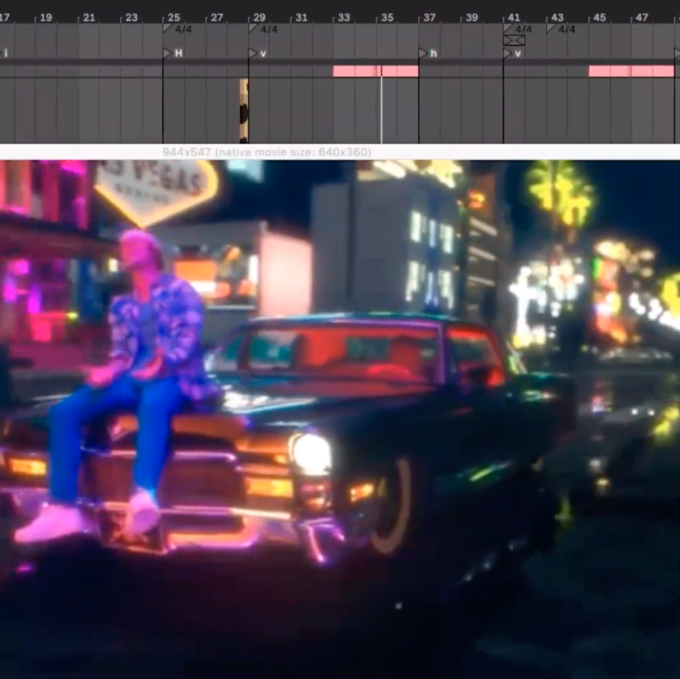Click the video preview frame with the car
This screenshot has height=679, width=680.
coord(340,419)
